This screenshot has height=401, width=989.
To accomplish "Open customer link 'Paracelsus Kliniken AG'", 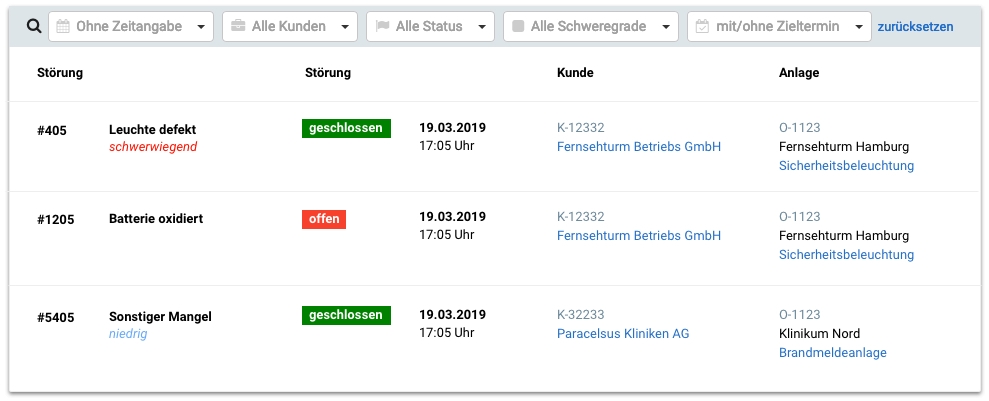I will [x=623, y=334].
